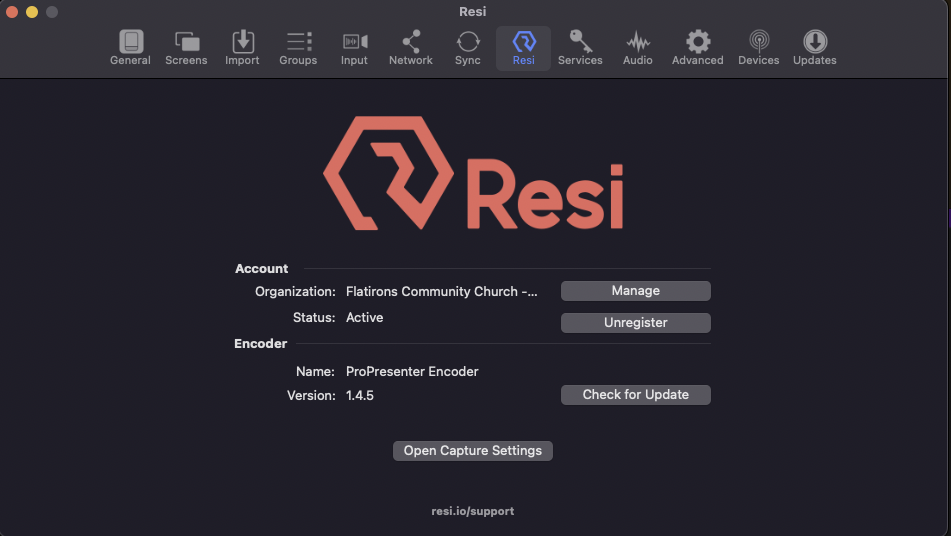Image resolution: width=951 pixels, height=536 pixels.
Task: Click the Account section heading
Action: tap(261, 269)
